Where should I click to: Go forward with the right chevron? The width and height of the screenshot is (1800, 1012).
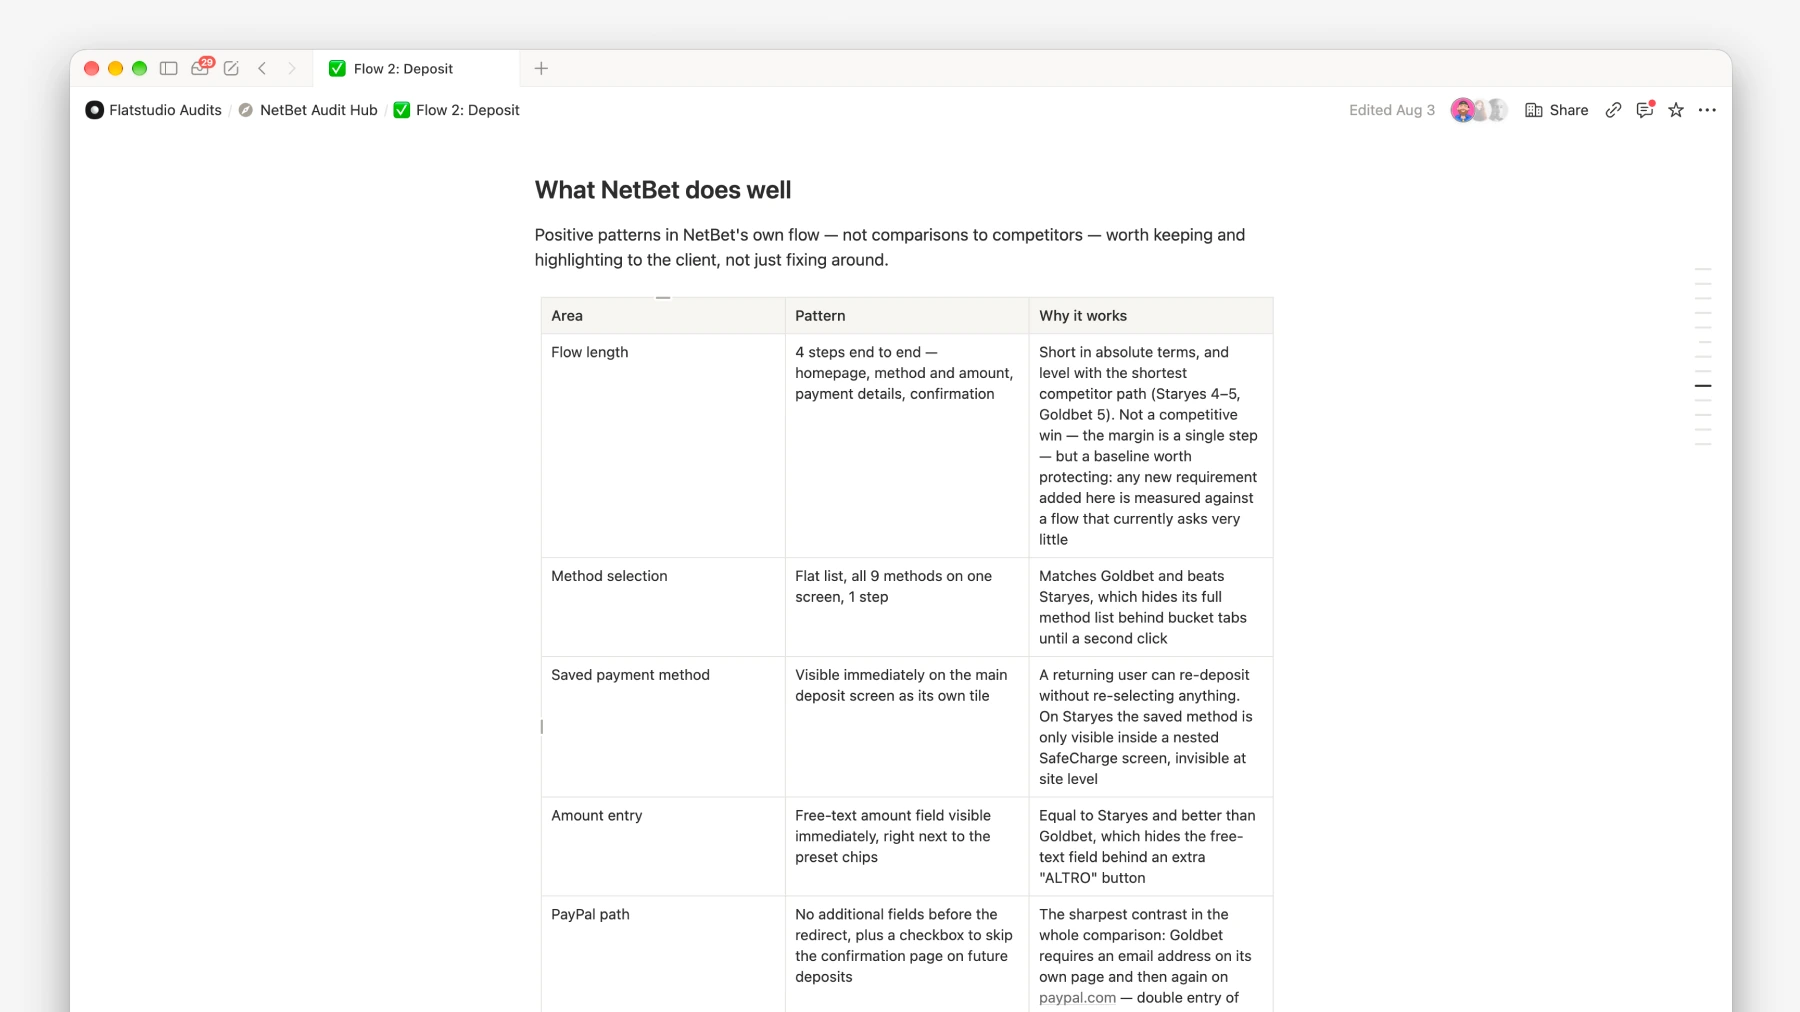click(x=292, y=68)
